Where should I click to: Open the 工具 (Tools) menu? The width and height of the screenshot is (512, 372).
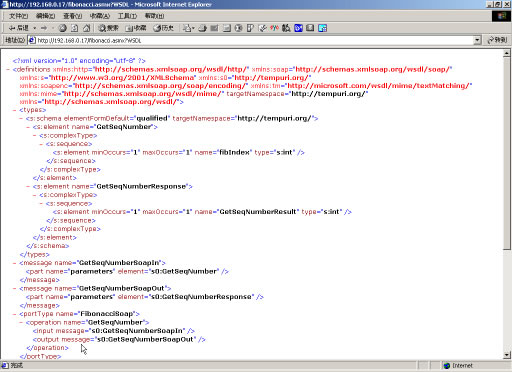tap(127, 16)
